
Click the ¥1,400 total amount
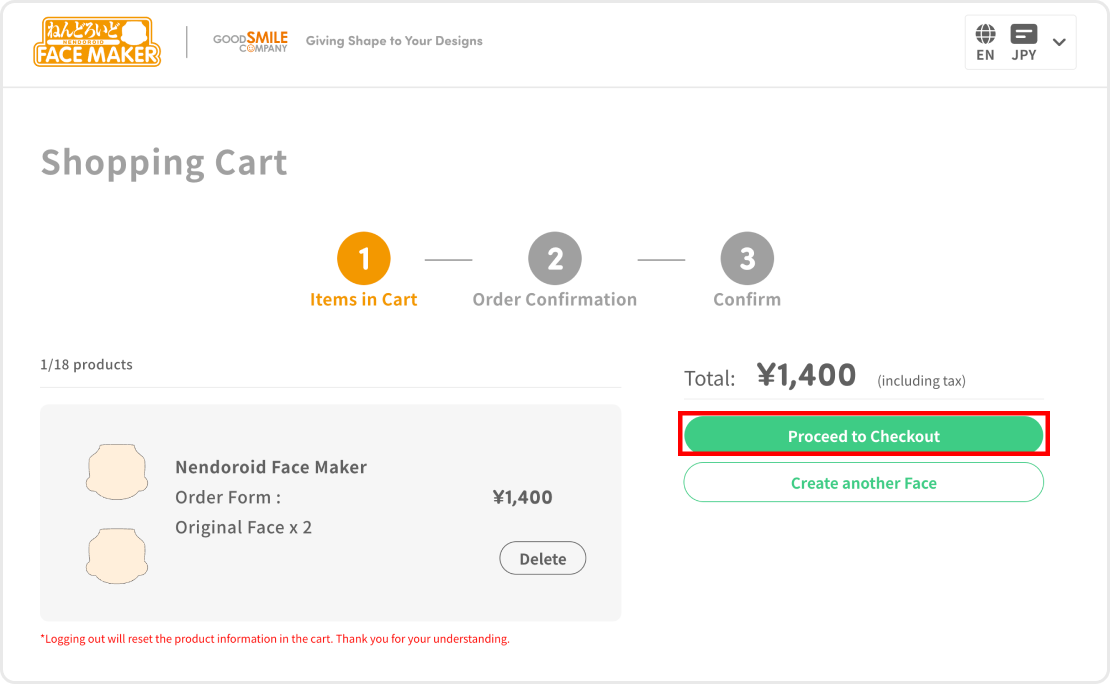point(806,375)
